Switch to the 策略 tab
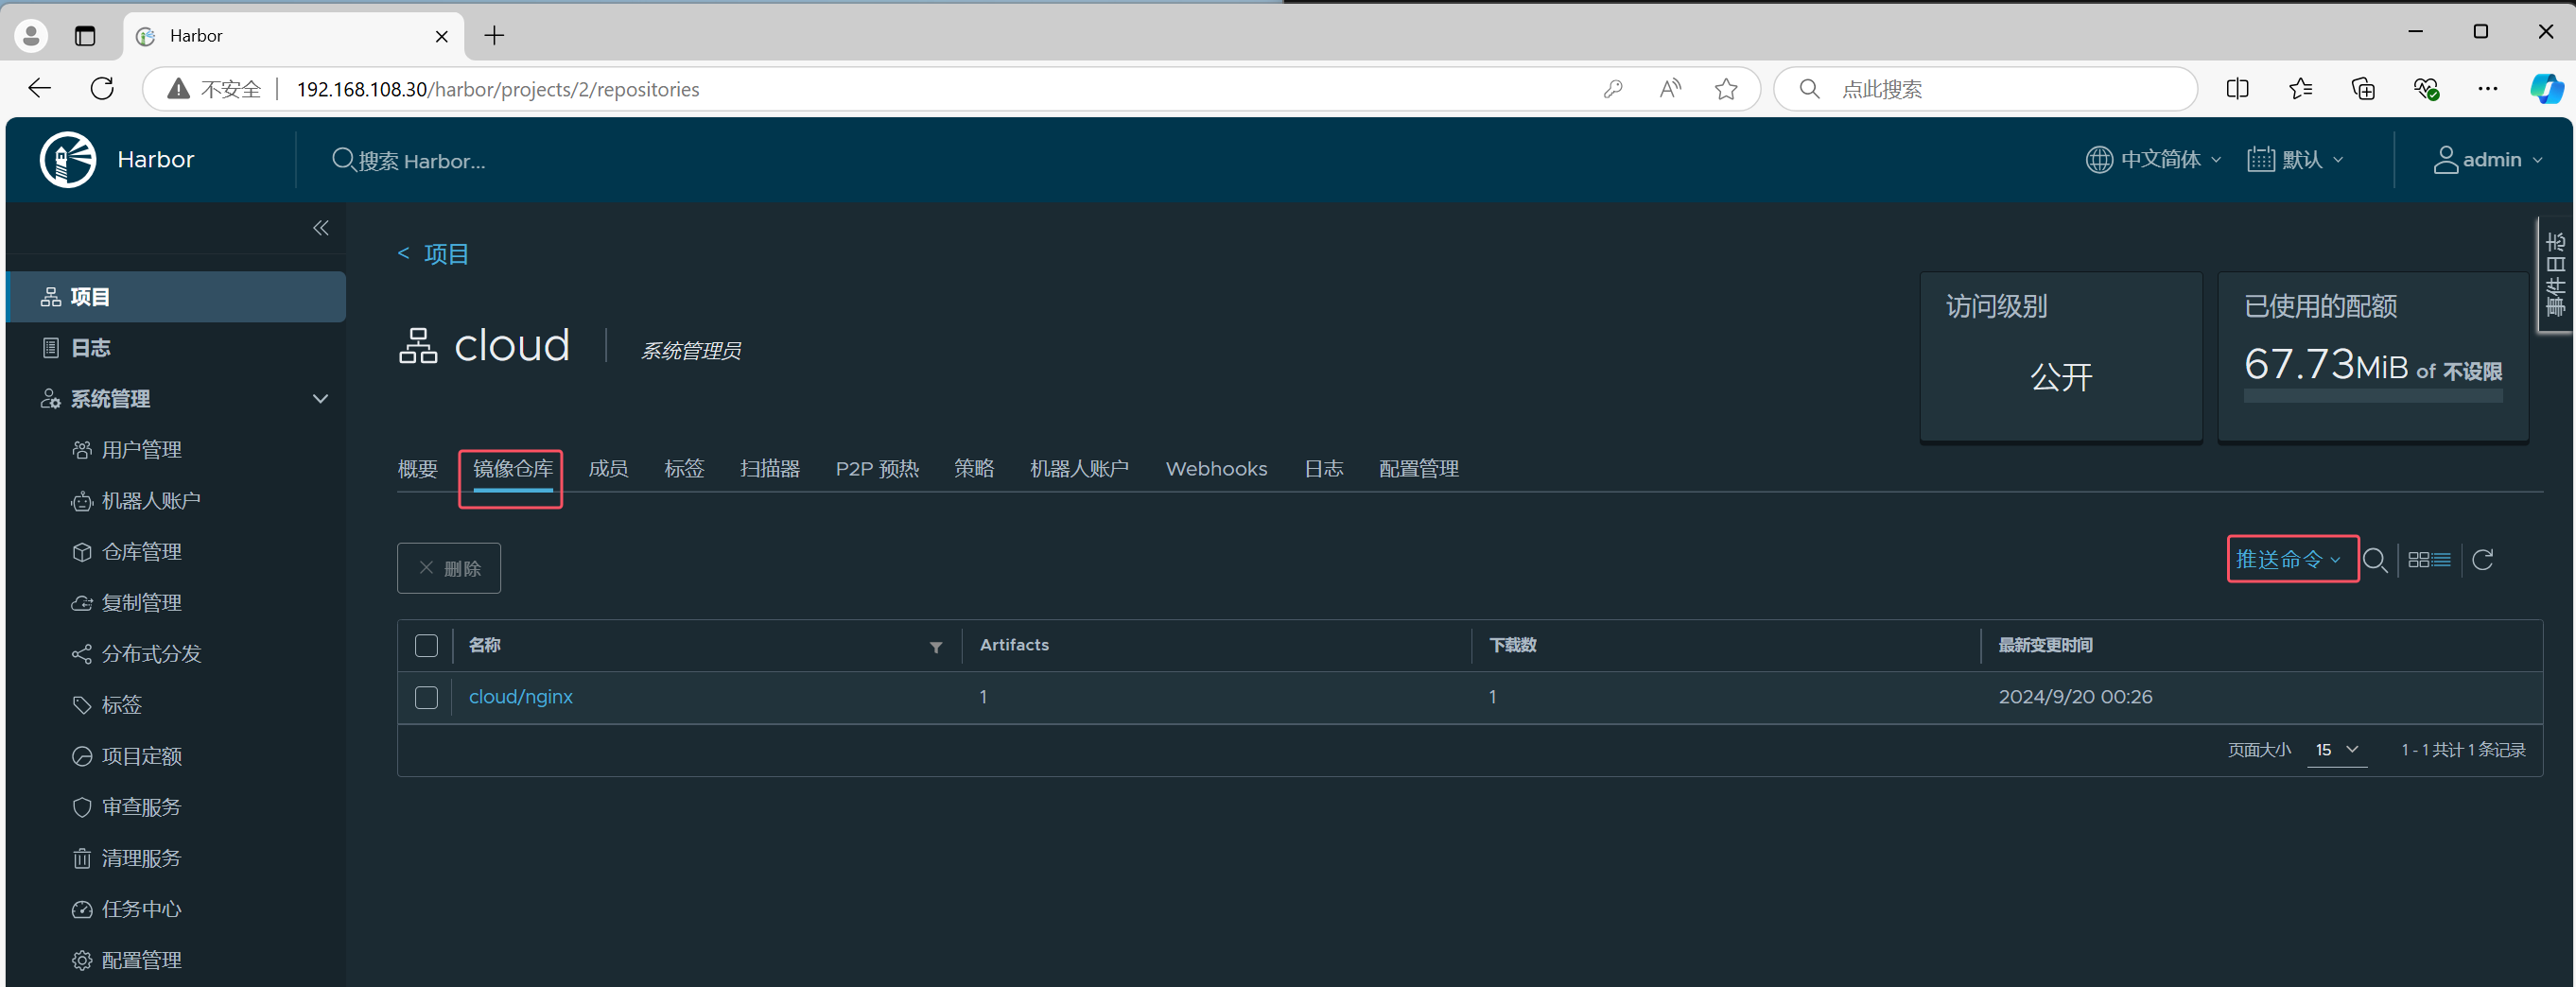Image resolution: width=2576 pixels, height=987 pixels. pyautogui.click(x=974, y=469)
